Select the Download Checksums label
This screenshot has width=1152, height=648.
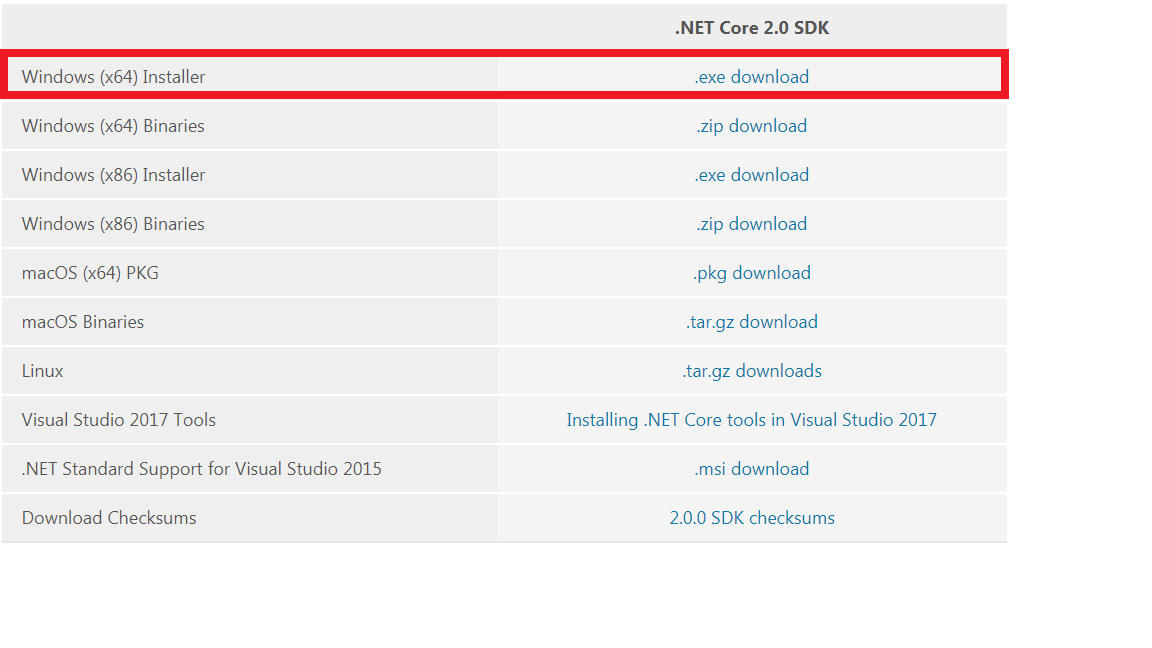(x=109, y=518)
